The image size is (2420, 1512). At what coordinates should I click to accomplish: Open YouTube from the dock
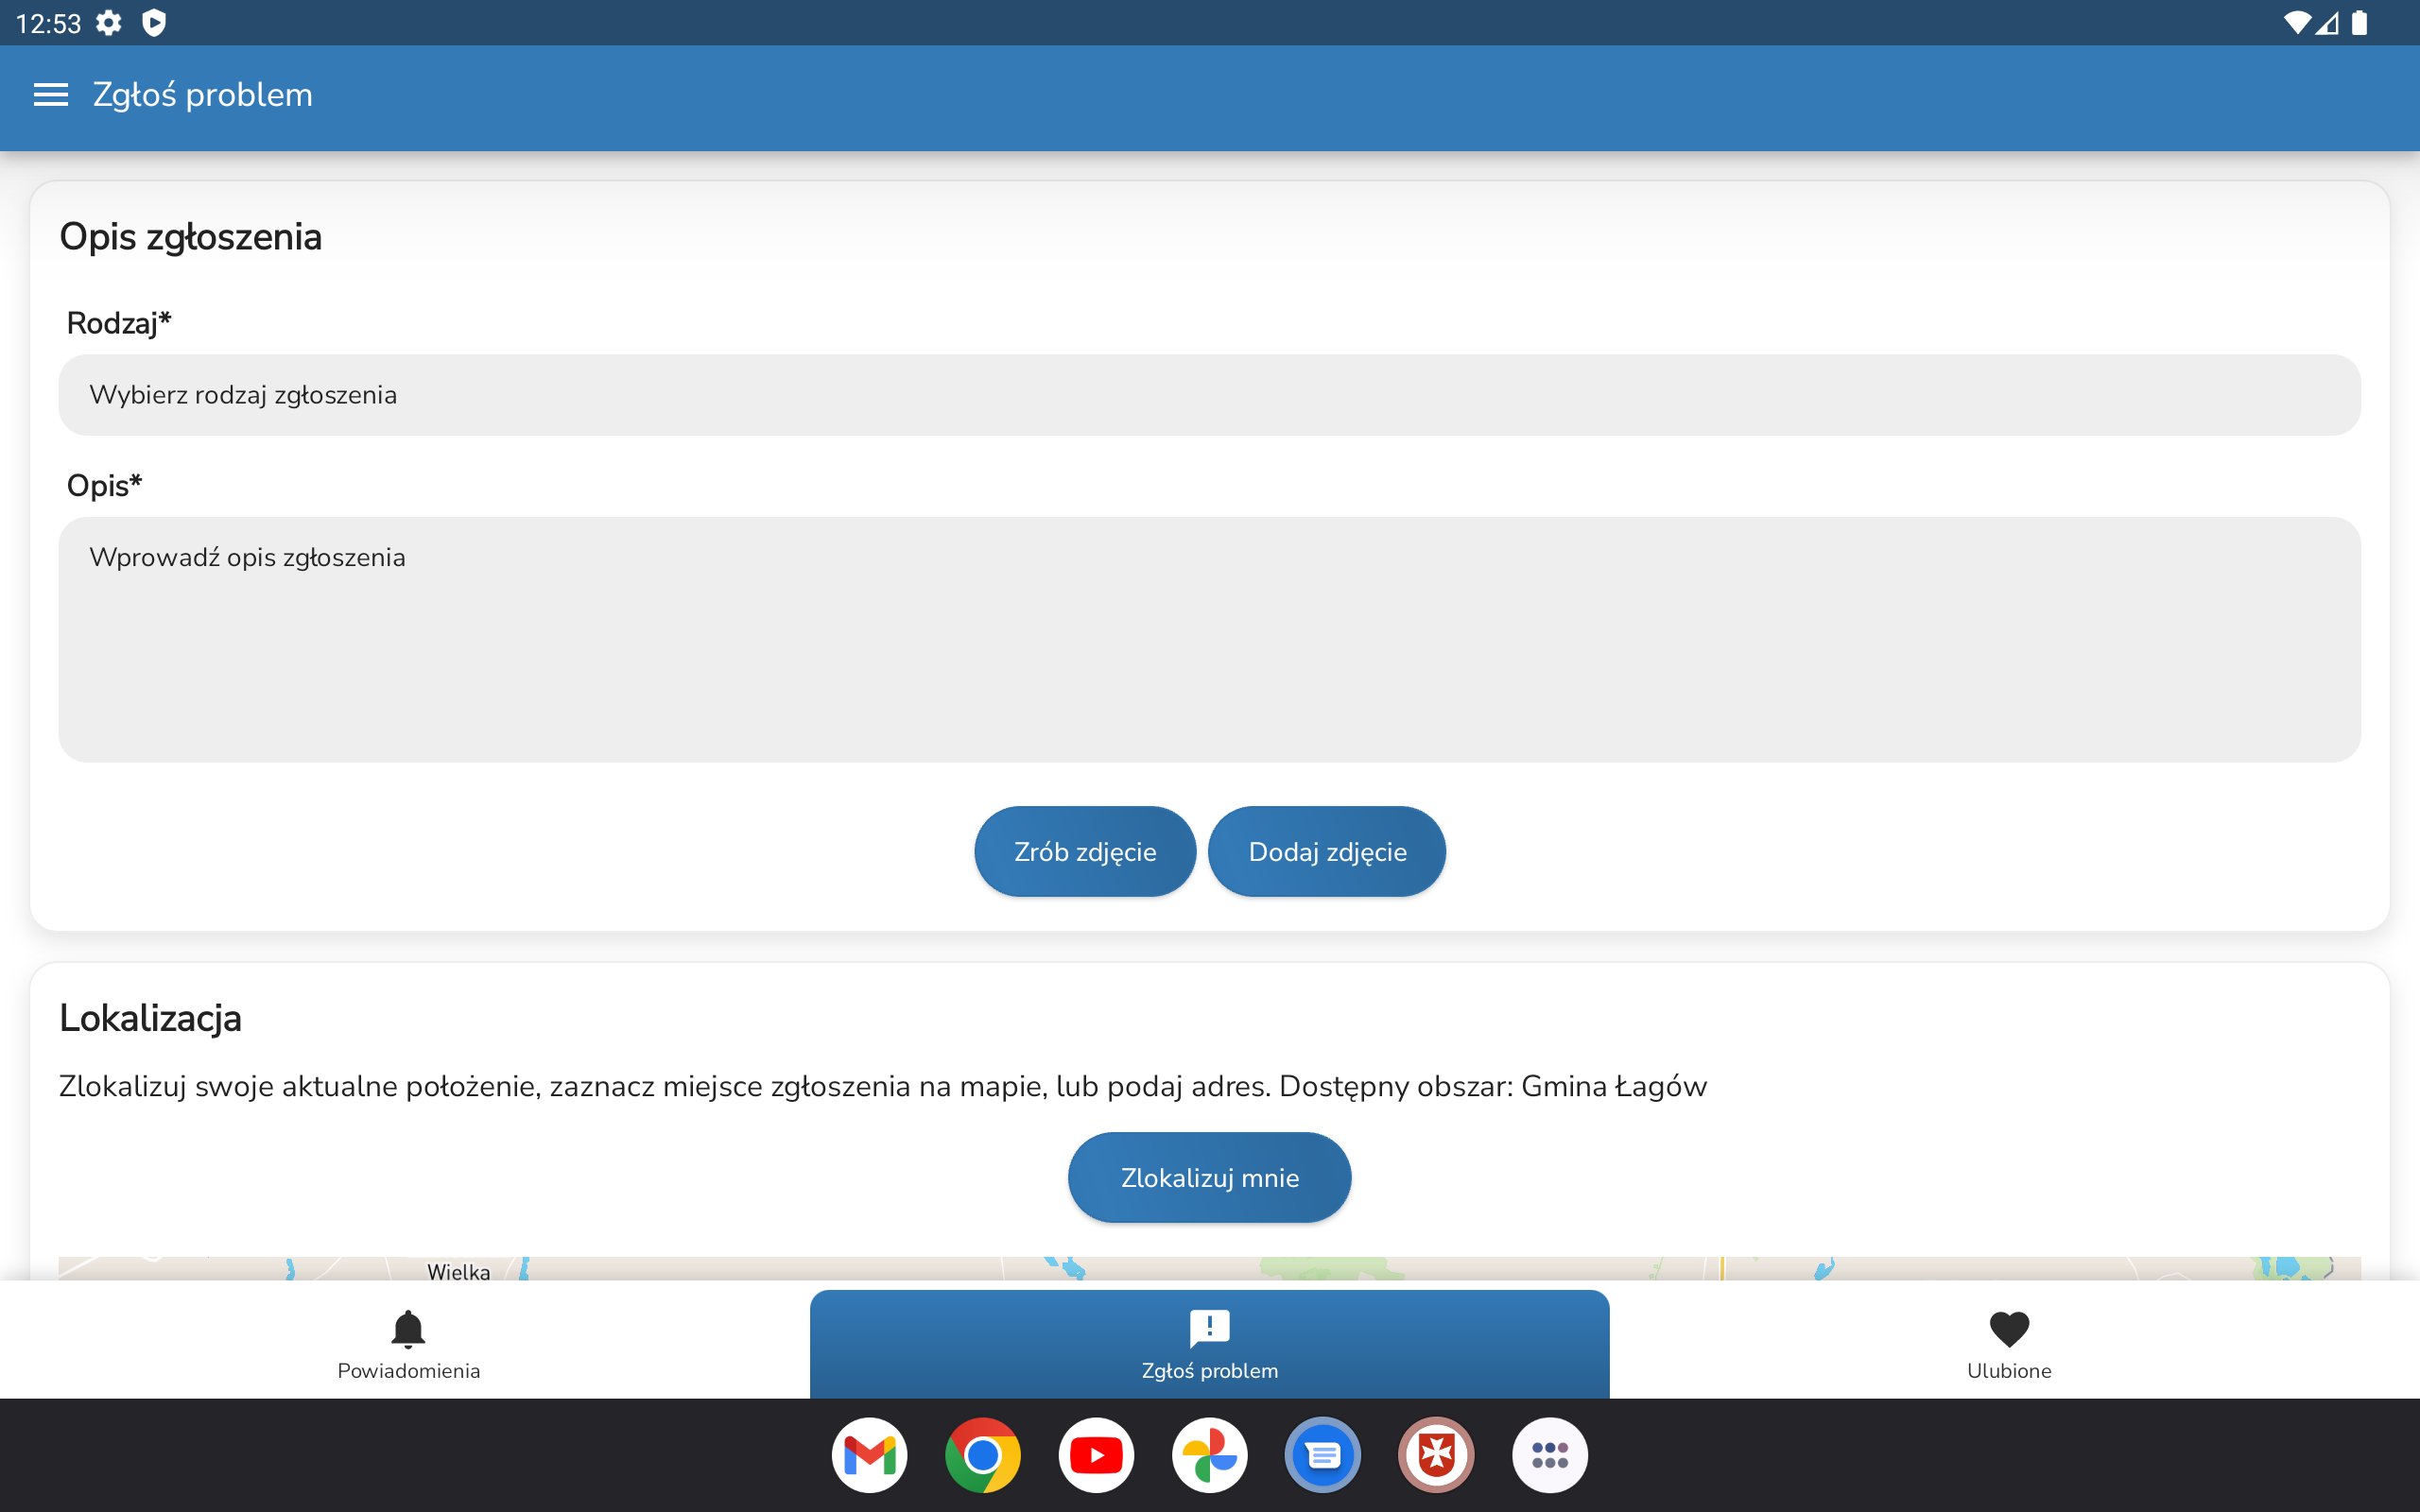click(x=1096, y=1455)
